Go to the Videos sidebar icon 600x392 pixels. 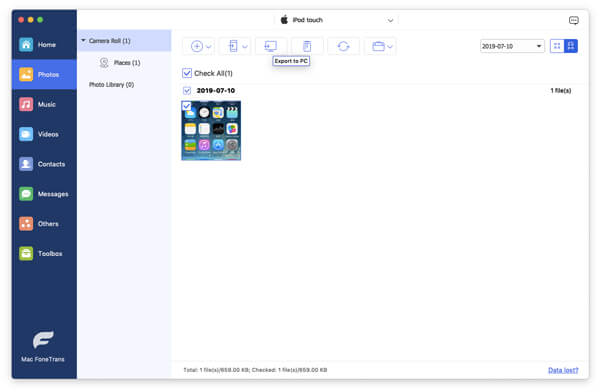tap(26, 134)
